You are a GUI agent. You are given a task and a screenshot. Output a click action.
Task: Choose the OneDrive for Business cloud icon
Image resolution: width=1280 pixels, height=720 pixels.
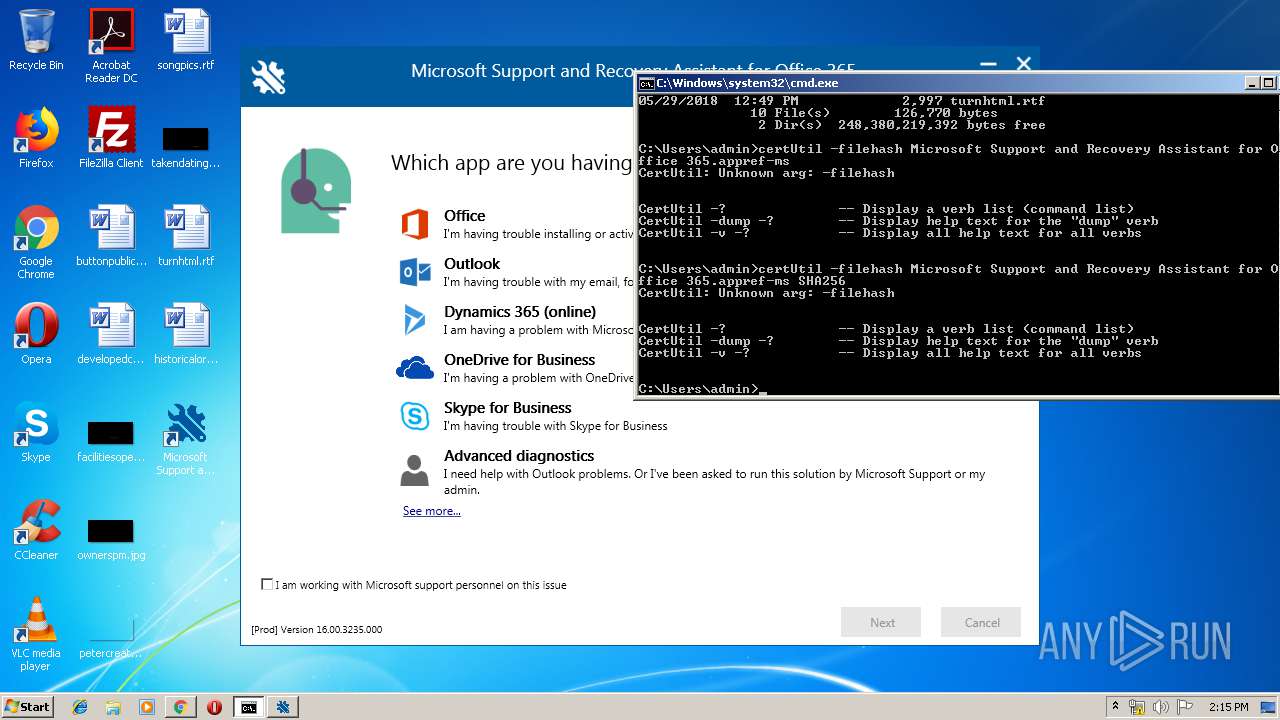click(x=414, y=368)
